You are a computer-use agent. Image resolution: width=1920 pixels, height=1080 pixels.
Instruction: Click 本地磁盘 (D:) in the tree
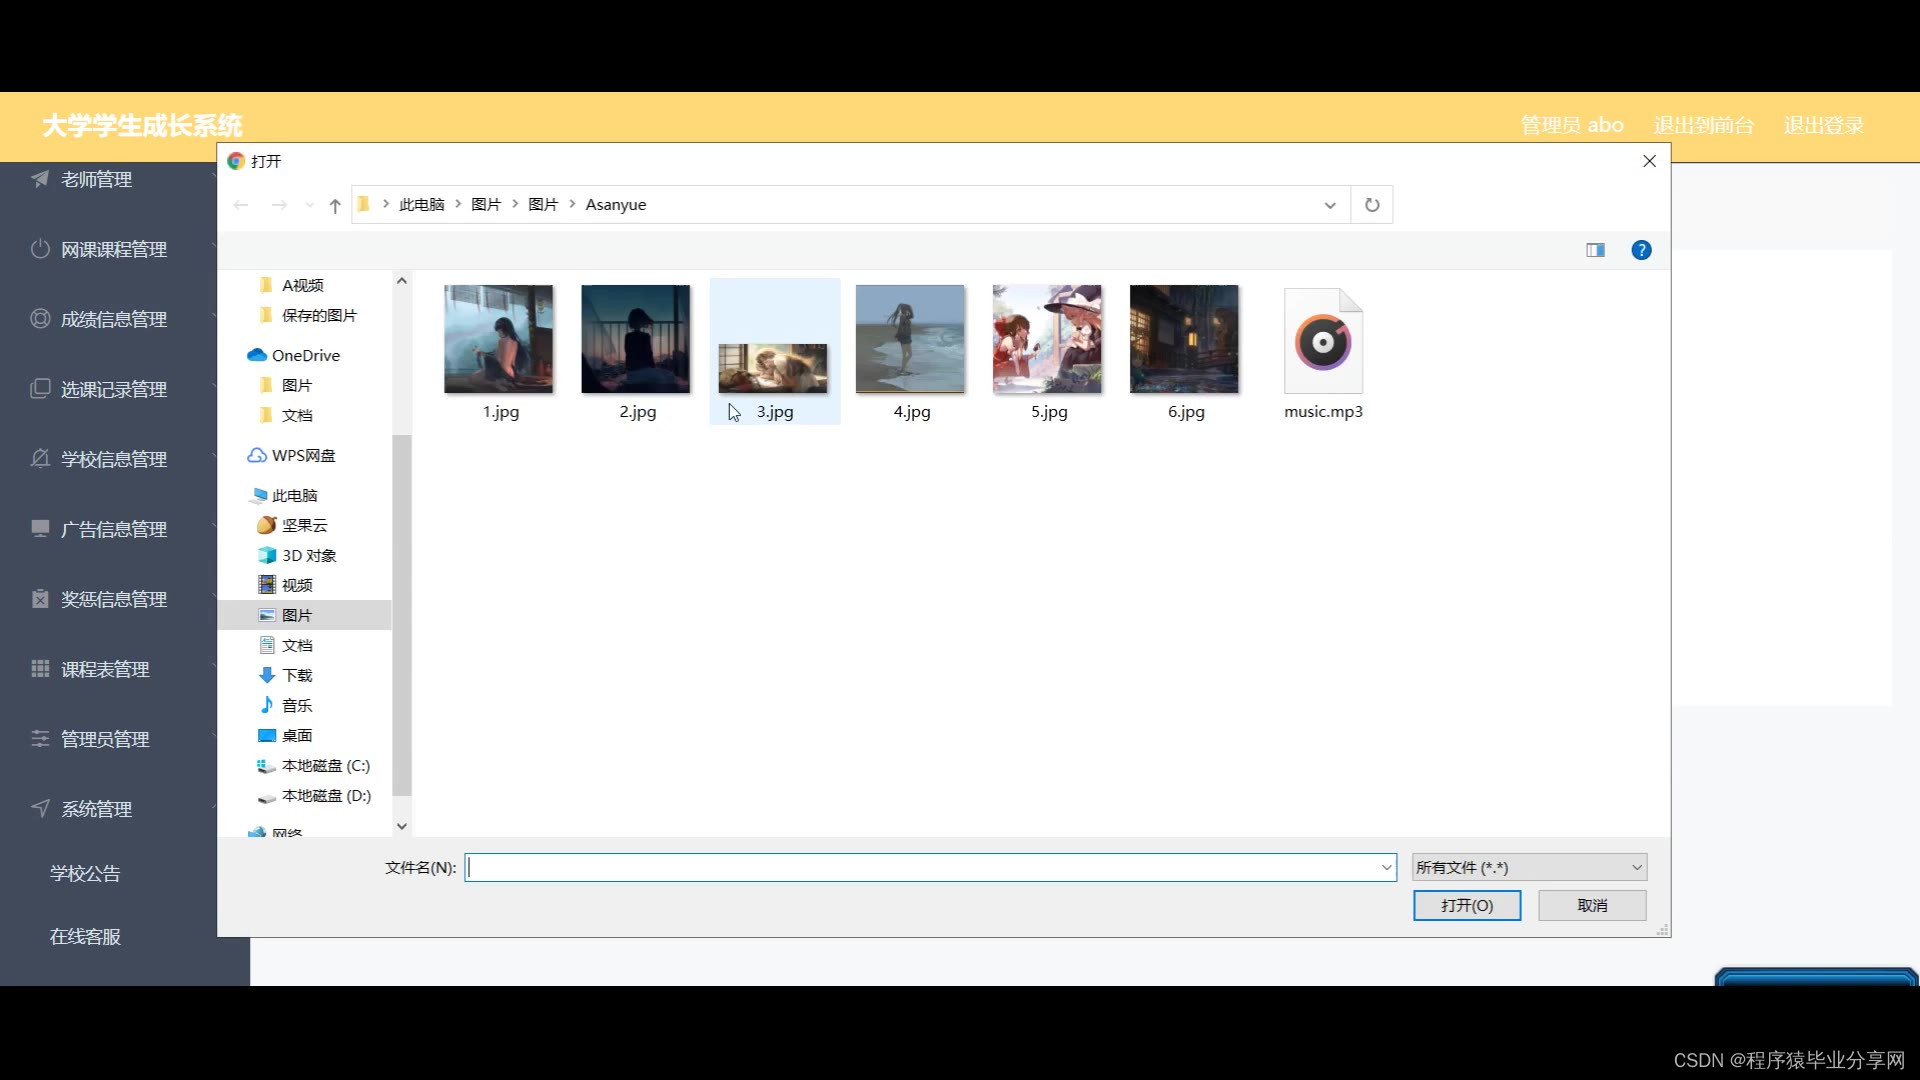click(325, 795)
